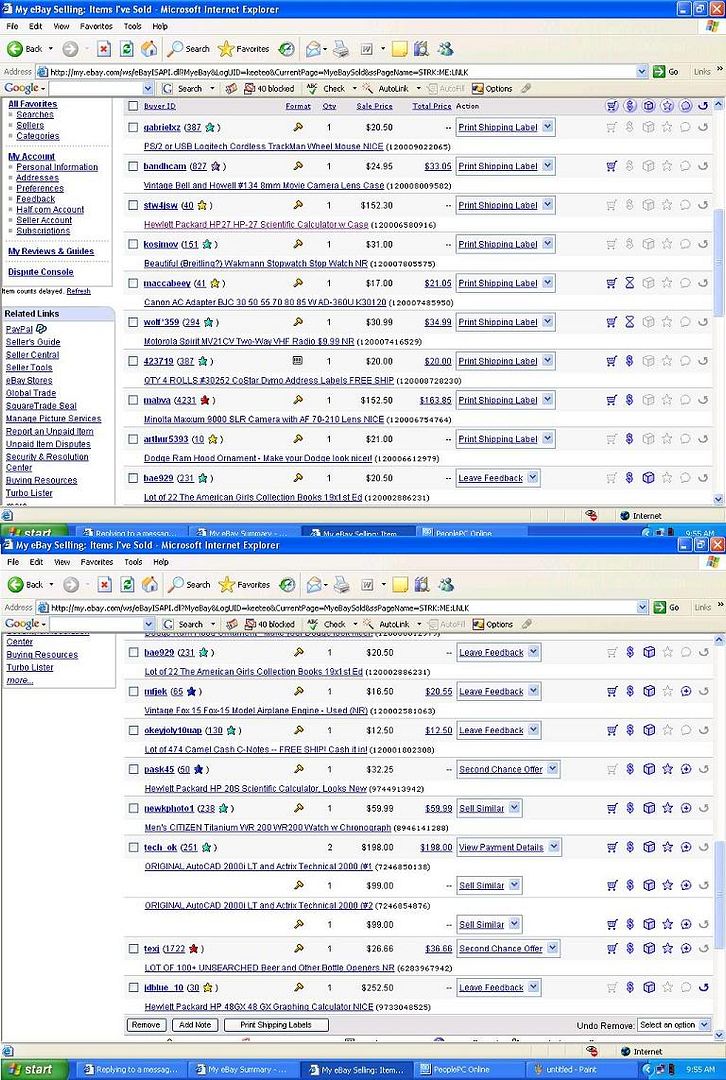Screen dimensions: 726x1080
Task: Select the checkbox for stw4jsw's sale
Action: [x=133, y=205]
